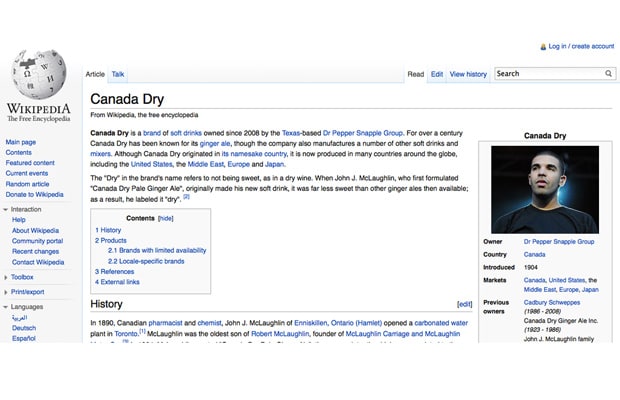Switch to Deutsch language version
620x400 pixels.
coord(24,328)
